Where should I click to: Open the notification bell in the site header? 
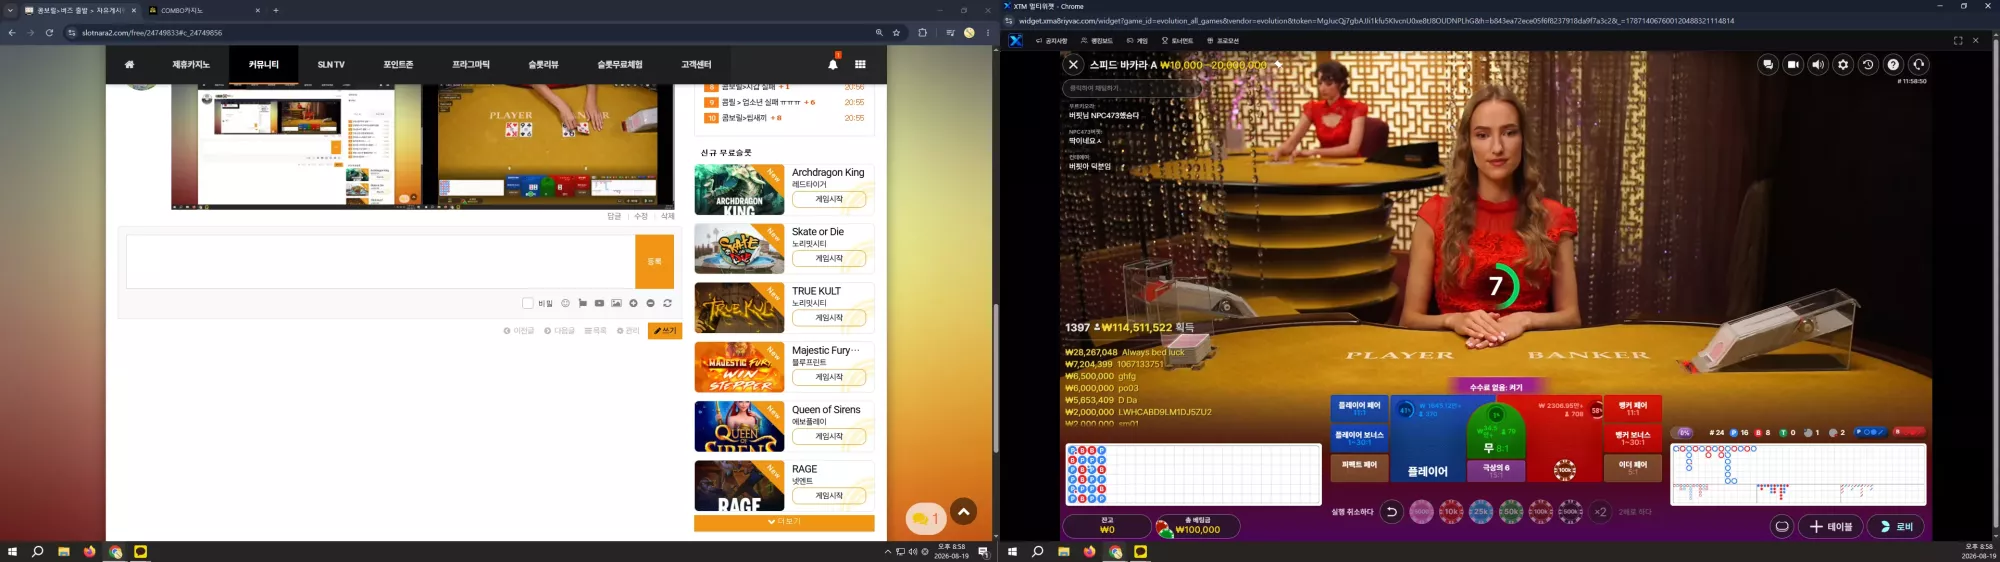pyautogui.click(x=833, y=64)
